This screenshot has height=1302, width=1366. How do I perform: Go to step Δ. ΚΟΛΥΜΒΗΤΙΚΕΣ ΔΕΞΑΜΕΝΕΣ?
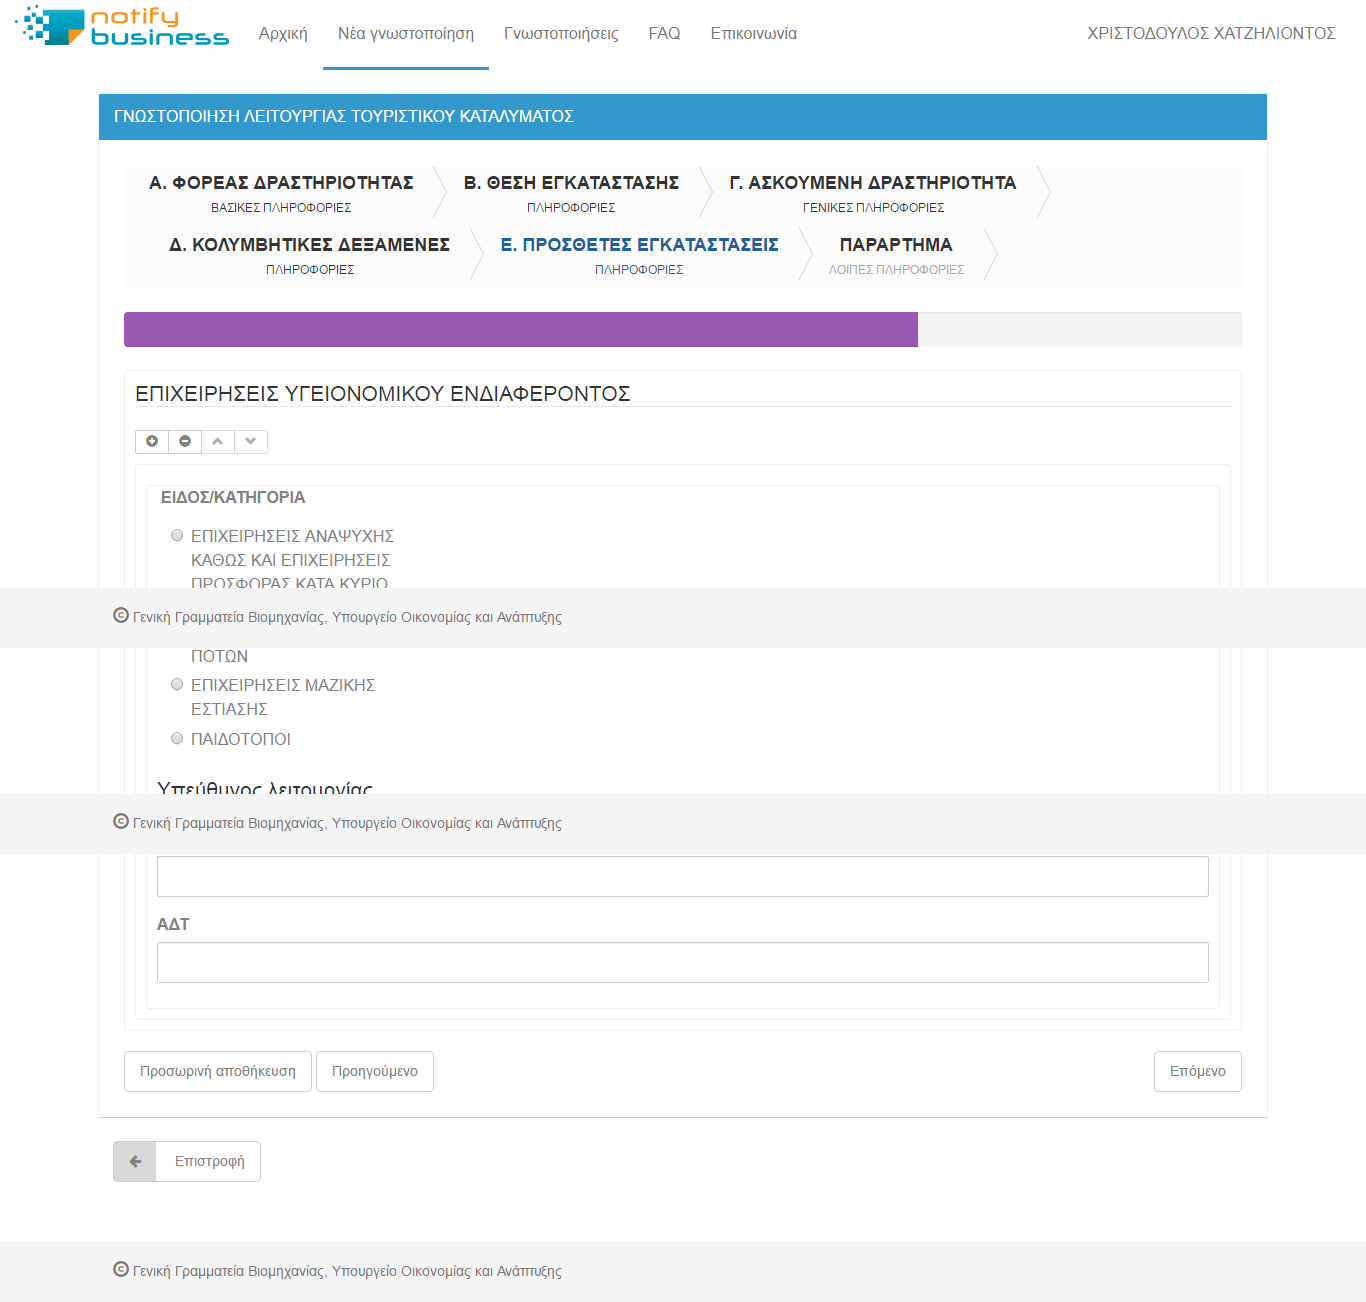click(x=310, y=254)
